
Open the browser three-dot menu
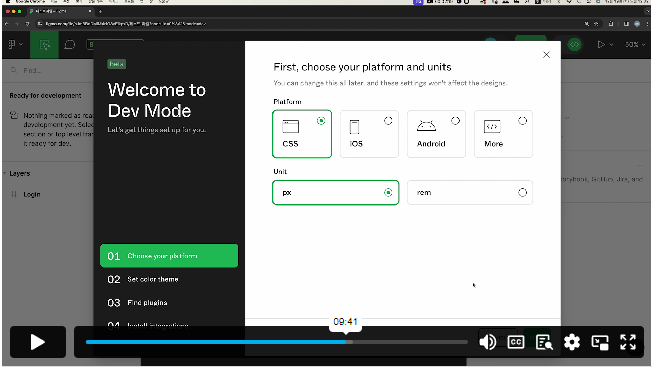coord(647,24)
